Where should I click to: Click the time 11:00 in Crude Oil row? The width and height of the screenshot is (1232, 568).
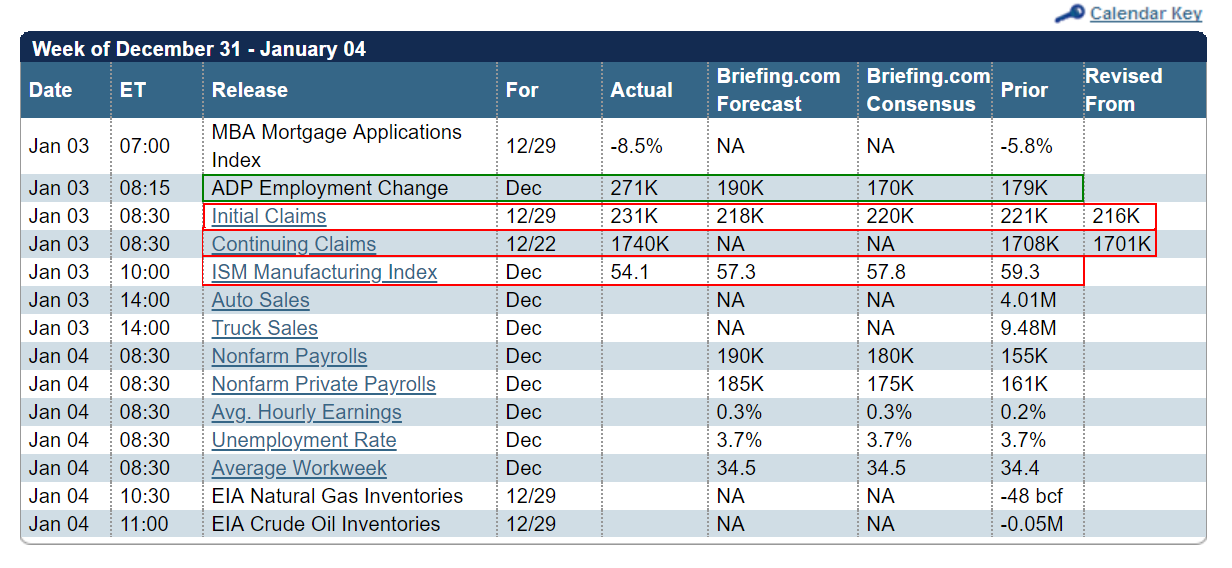tap(145, 524)
